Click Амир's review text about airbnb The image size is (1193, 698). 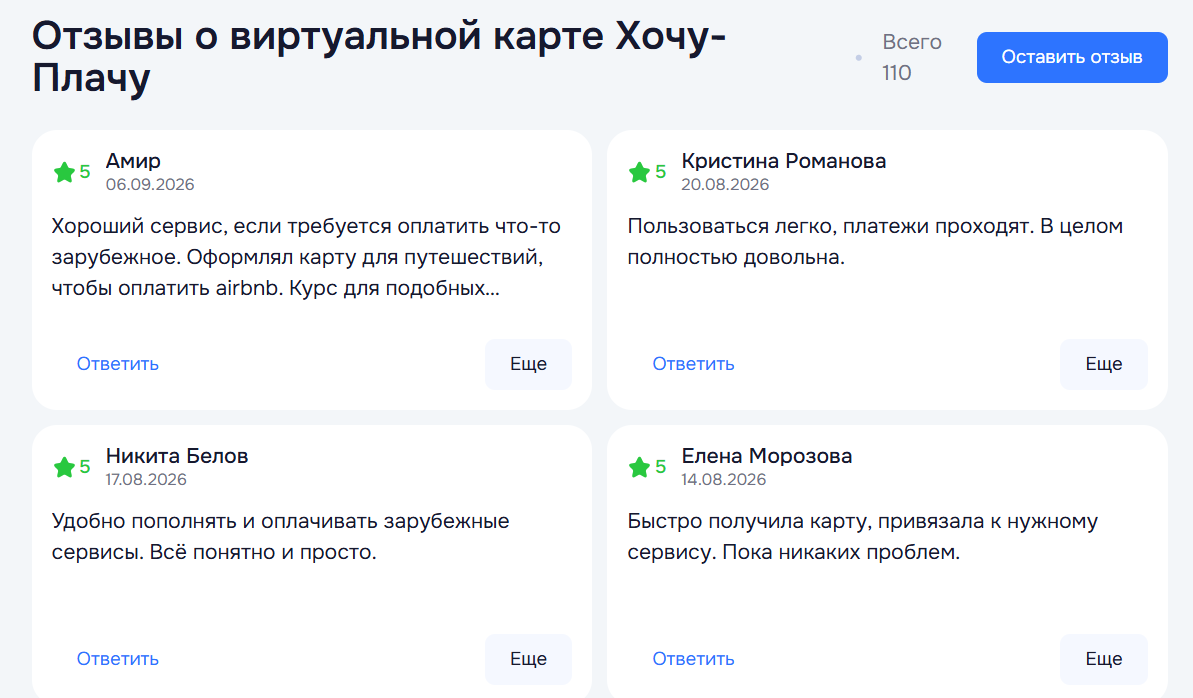pyautogui.click(x=306, y=257)
